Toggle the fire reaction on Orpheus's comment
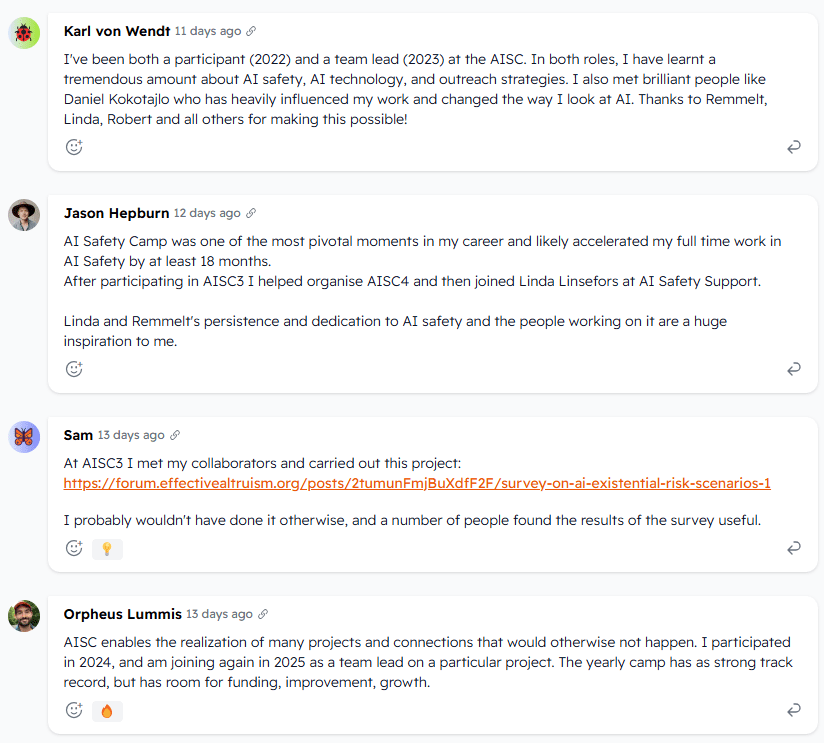The image size is (824, 743). pos(107,710)
